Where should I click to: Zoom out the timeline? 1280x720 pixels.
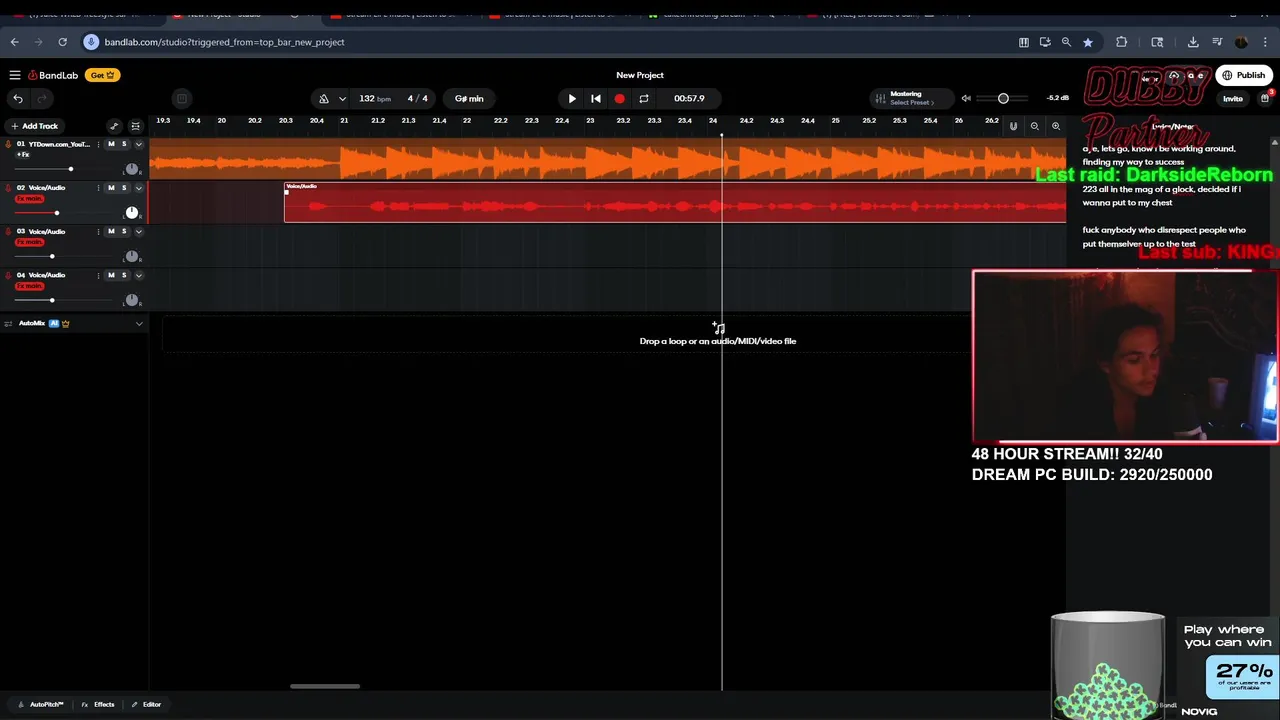pos(1035,126)
